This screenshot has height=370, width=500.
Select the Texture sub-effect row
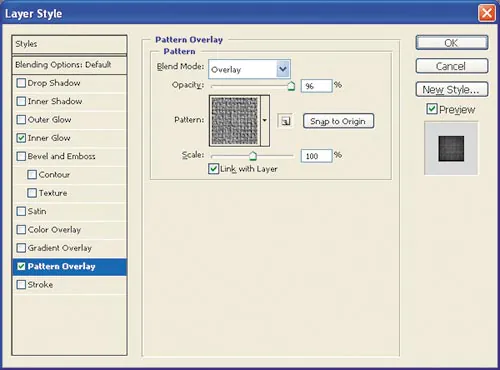click(x=69, y=193)
